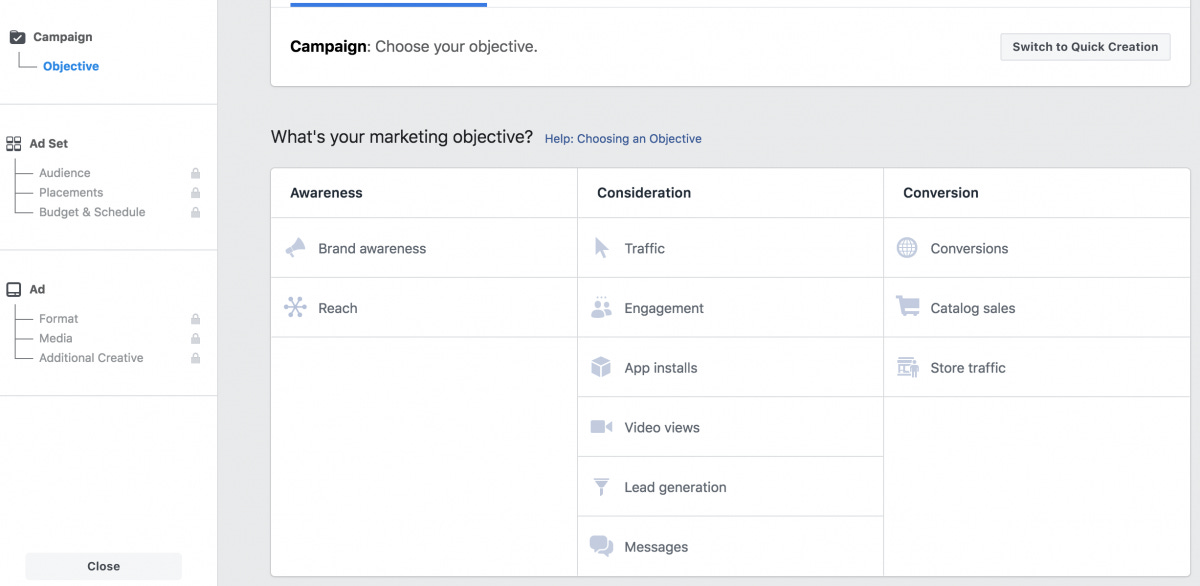The image size is (1200, 586).
Task: Switch to Quick Creation mode
Action: pos(1085,47)
